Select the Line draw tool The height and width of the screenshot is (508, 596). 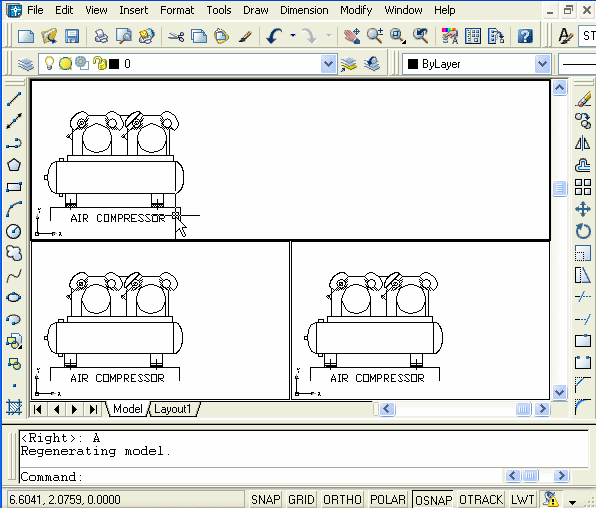point(14,99)
